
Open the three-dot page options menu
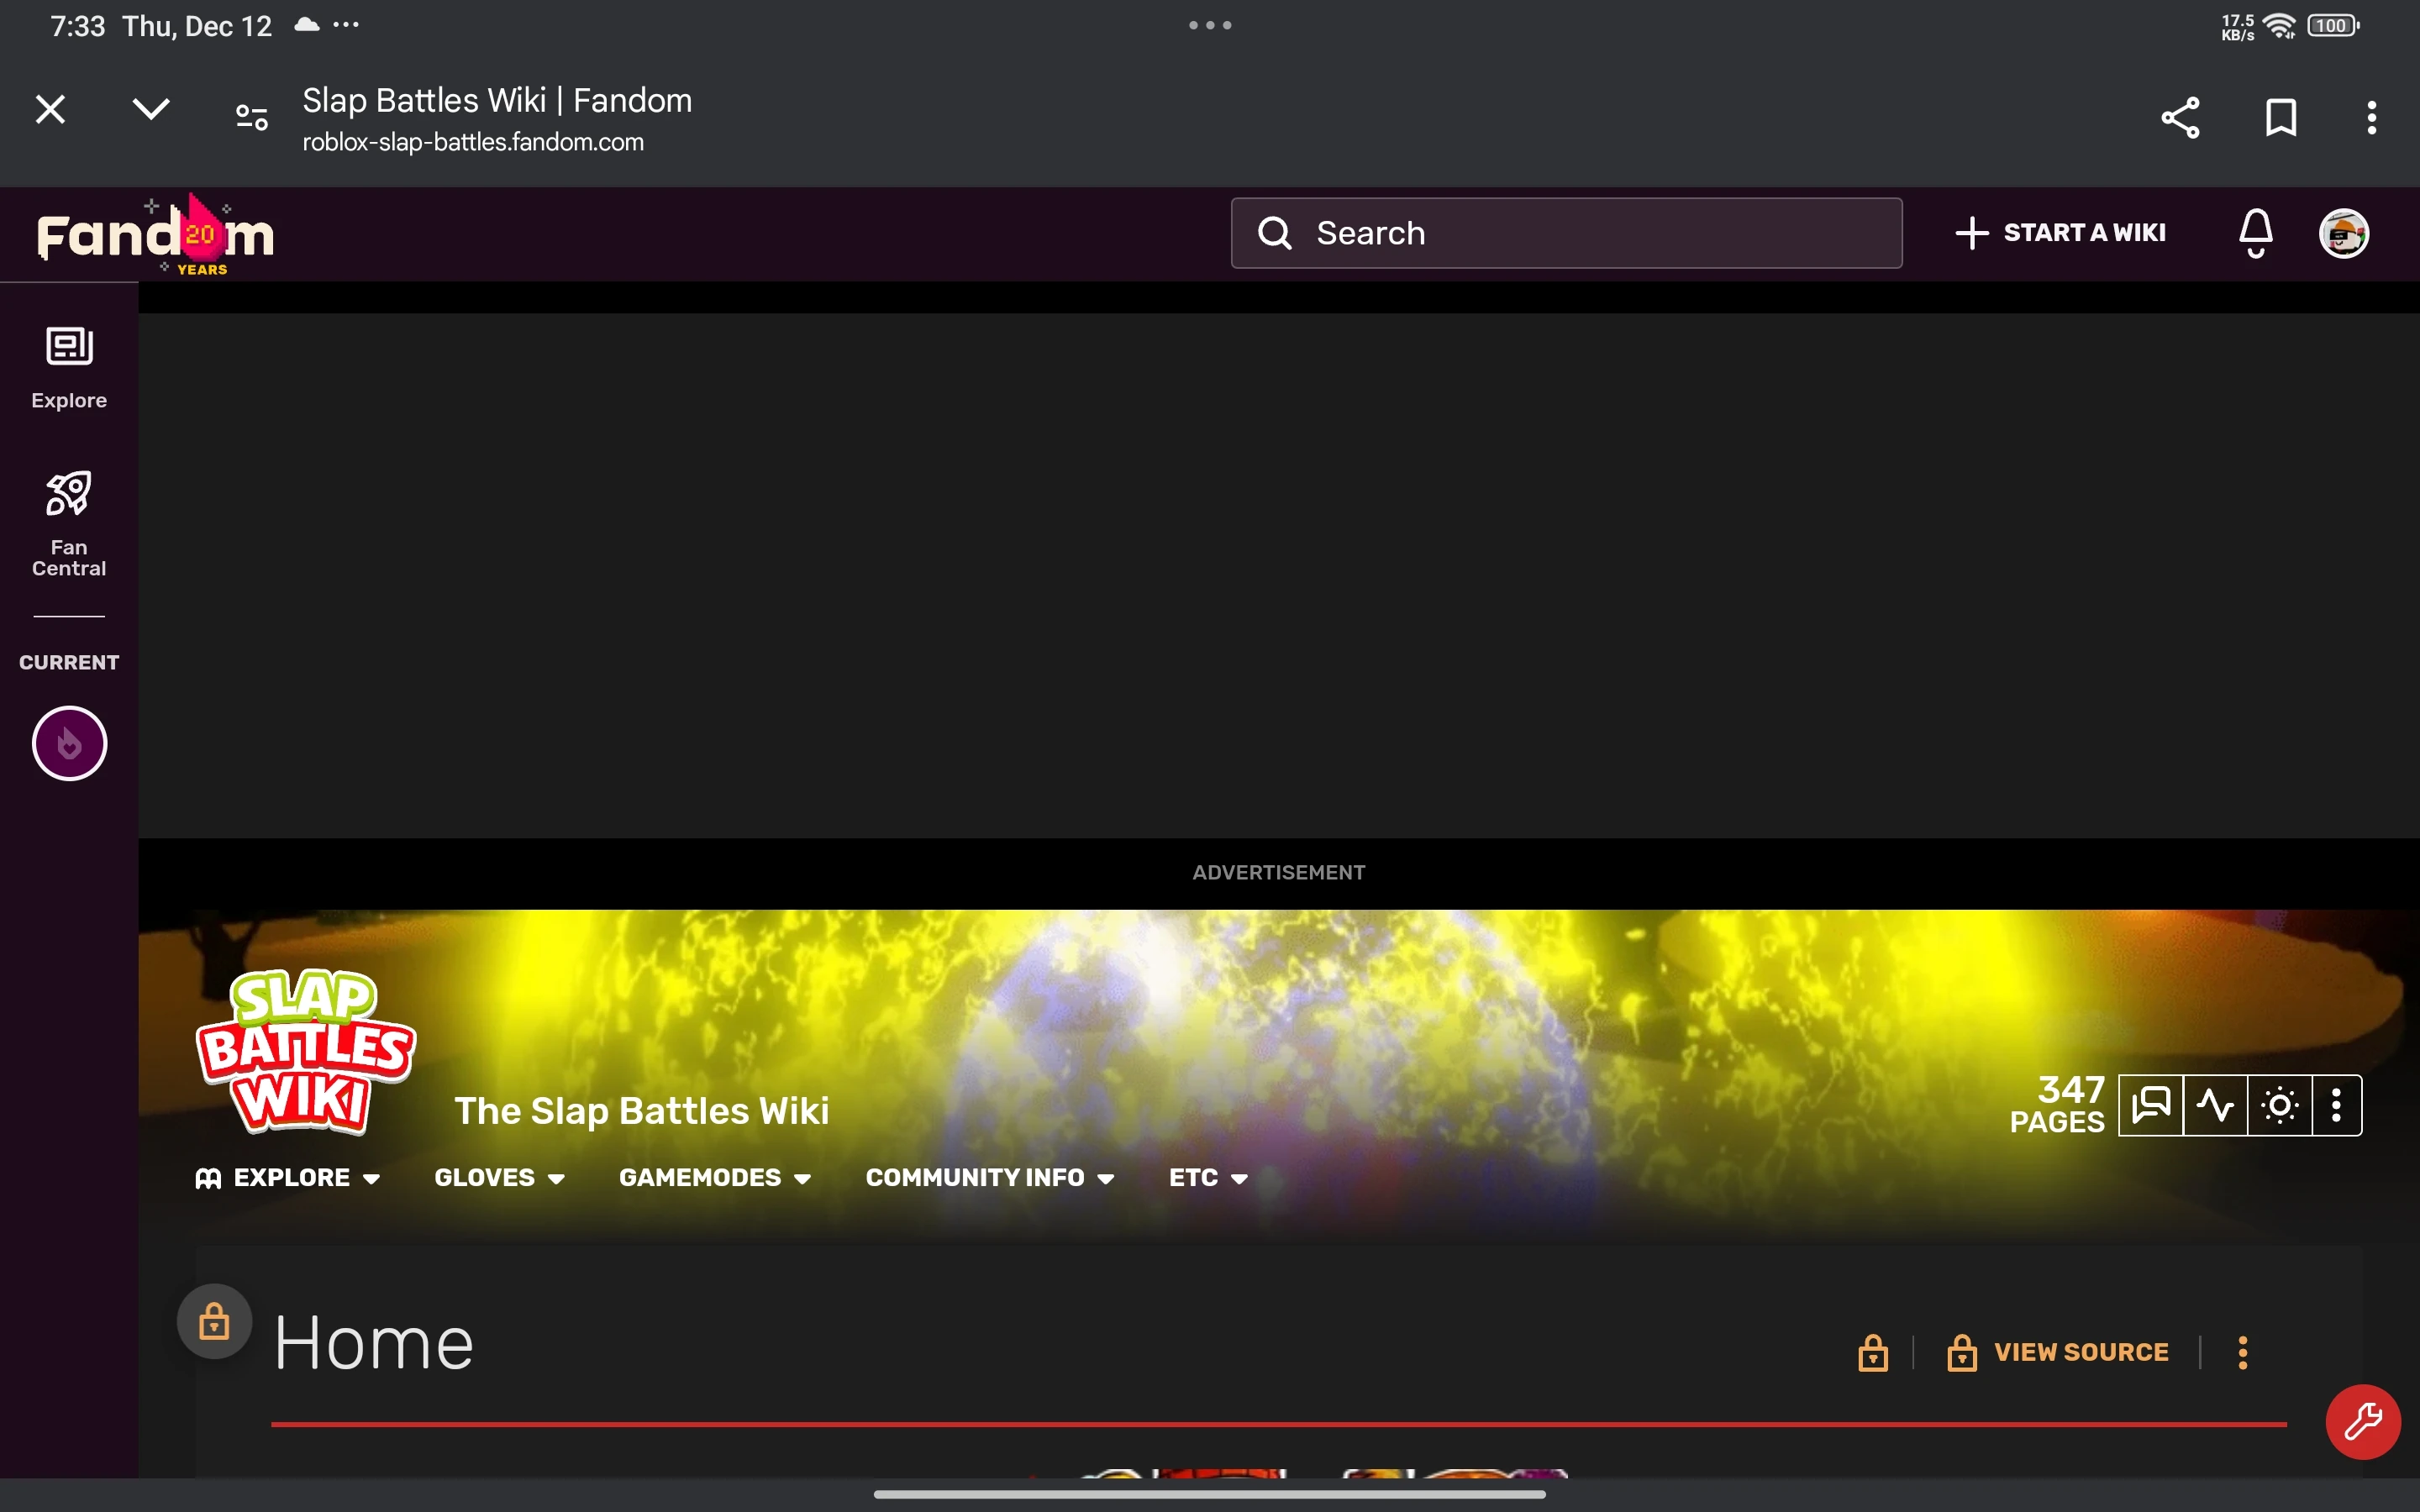(x=2243, y=1352)
